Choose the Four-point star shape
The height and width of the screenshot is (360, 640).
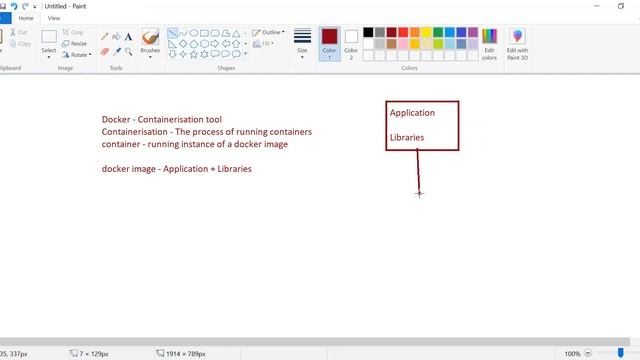pyautogui.click(x=183, y=54)
